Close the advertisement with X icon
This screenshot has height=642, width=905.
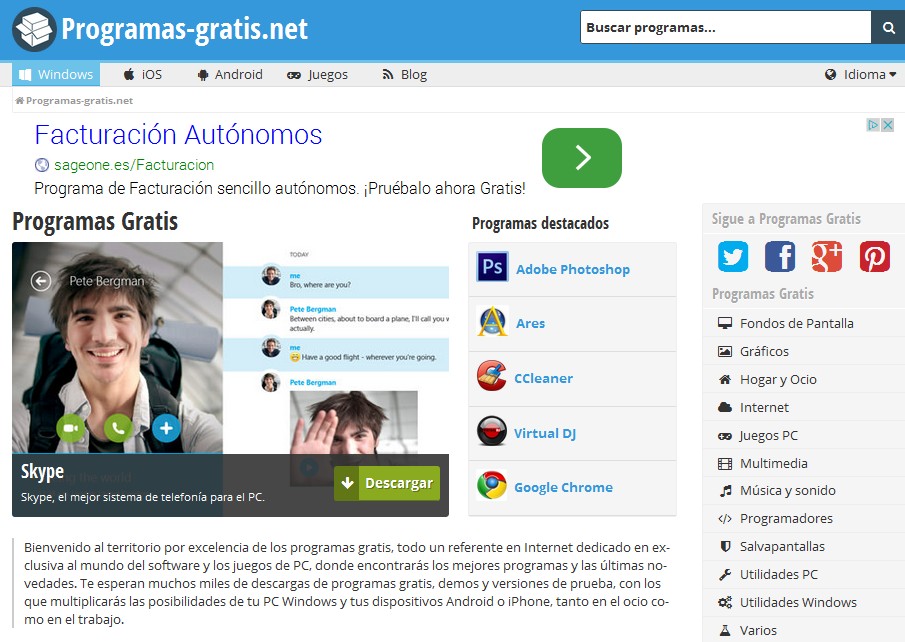tap(888, 125)
